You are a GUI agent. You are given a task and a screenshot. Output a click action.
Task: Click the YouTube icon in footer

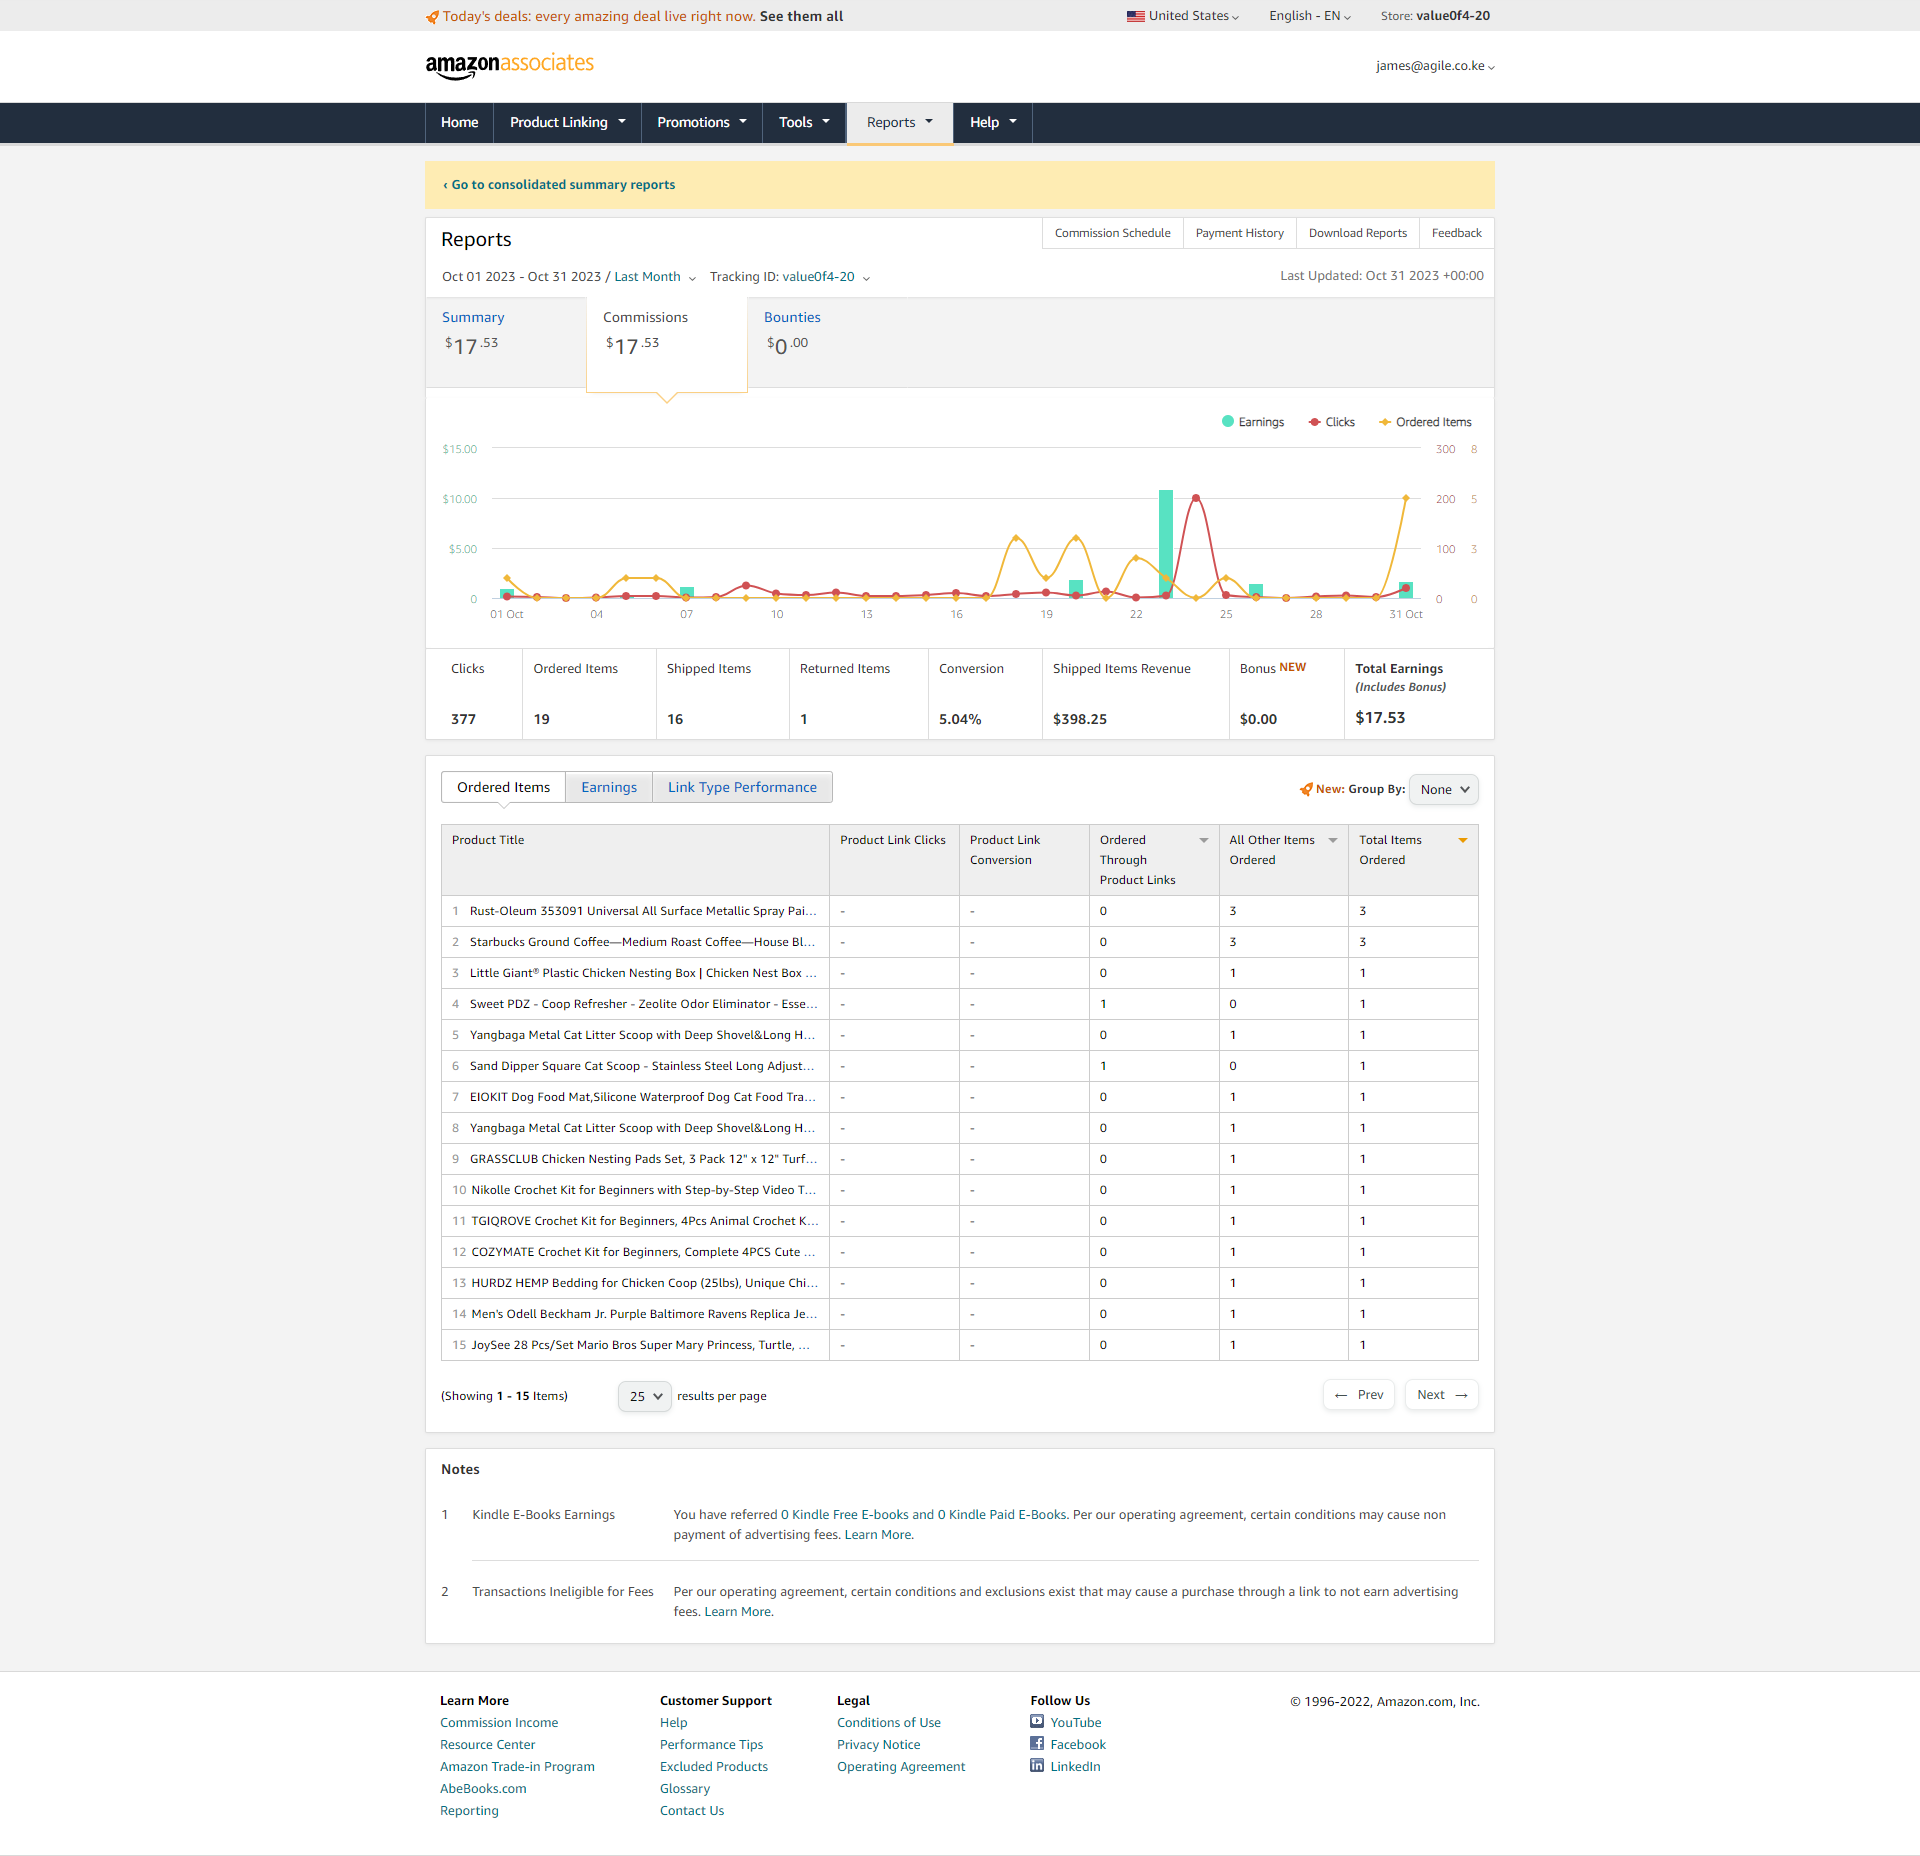[1037, 1721]
